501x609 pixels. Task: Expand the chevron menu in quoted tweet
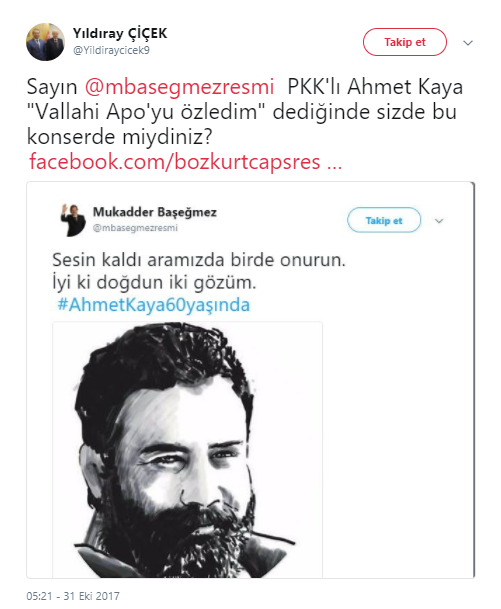click(439, 221)
